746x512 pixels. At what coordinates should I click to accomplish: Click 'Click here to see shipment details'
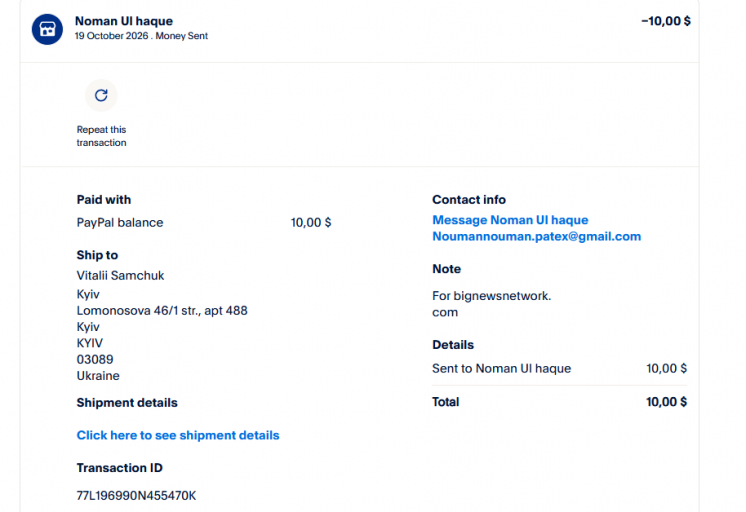point(178,435)
